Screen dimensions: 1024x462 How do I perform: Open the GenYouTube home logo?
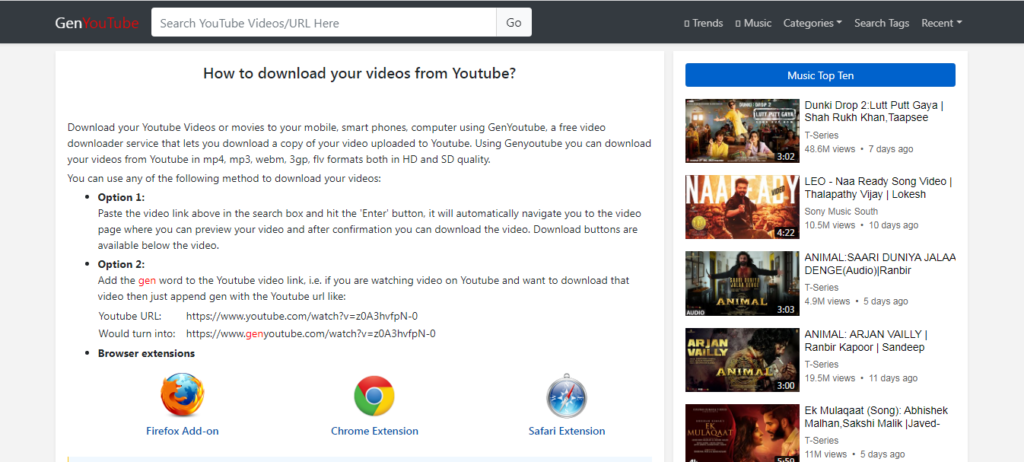(x=97, y=23)
